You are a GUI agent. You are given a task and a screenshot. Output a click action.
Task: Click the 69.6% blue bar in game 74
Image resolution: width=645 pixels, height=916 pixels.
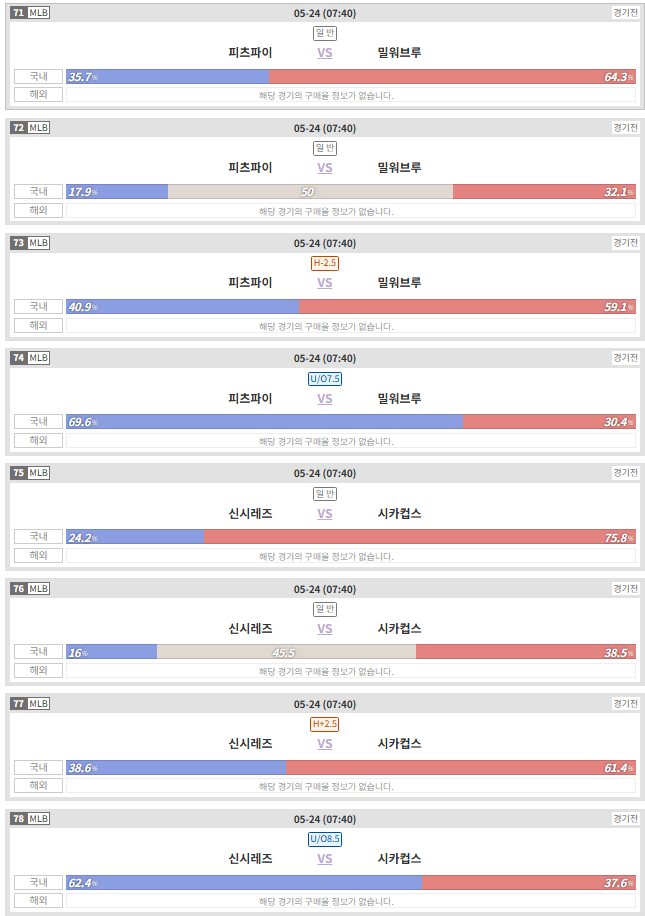pyautogui.click(x=265, y=422)
